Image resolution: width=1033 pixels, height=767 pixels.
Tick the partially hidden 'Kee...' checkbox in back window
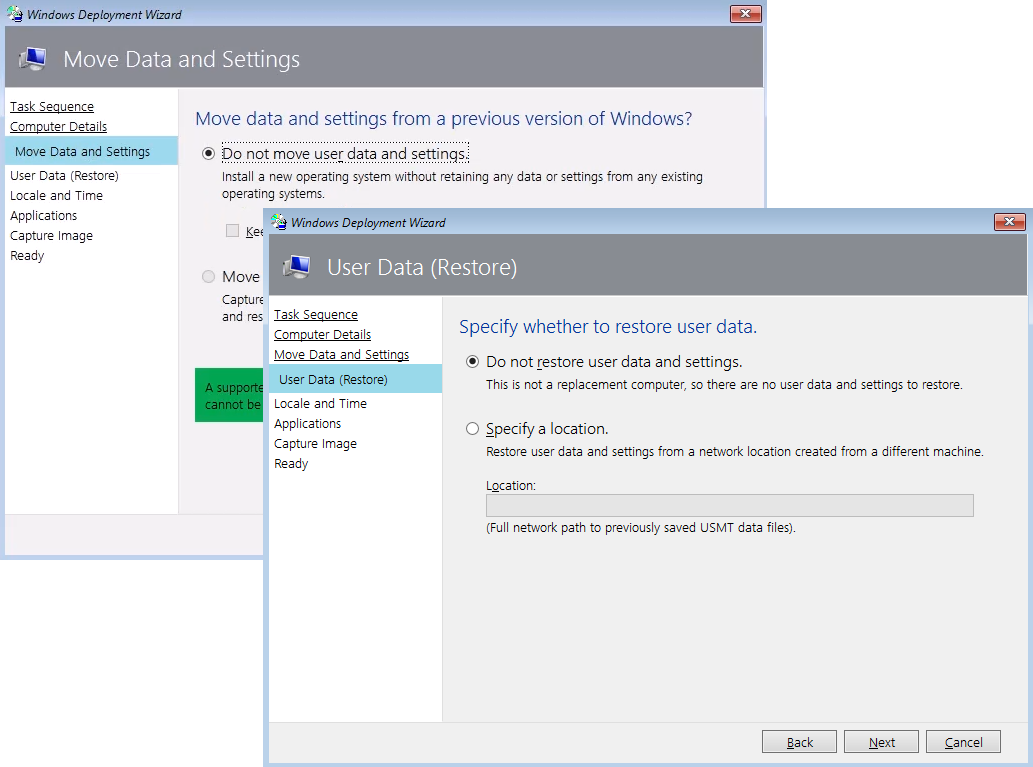(232, 231)
